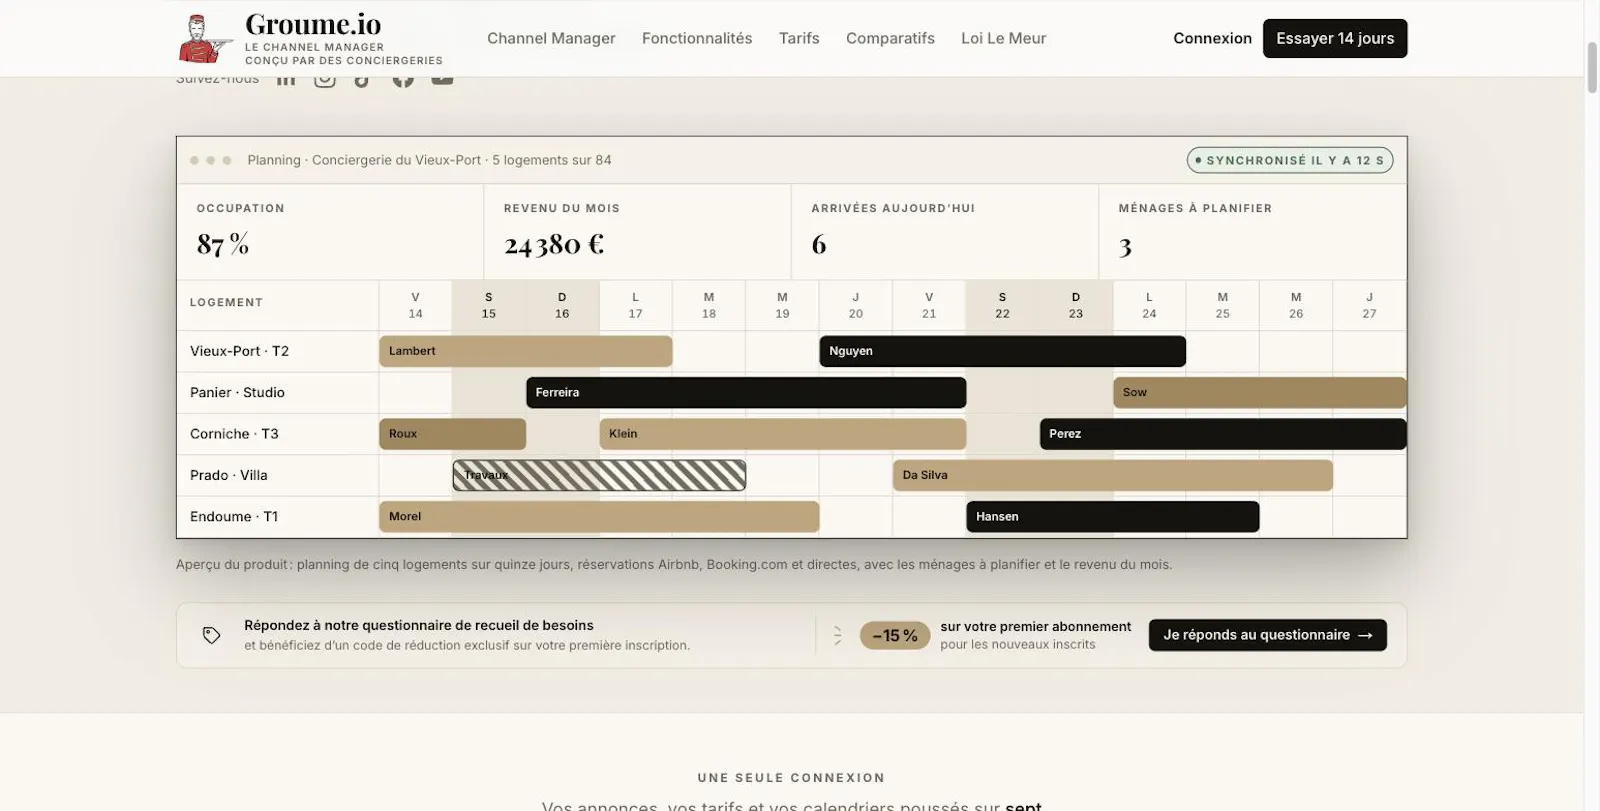1600x811 pixels.
Task: Click the Vieux-Port · T2 row label
Action: [x=239, y=351]
